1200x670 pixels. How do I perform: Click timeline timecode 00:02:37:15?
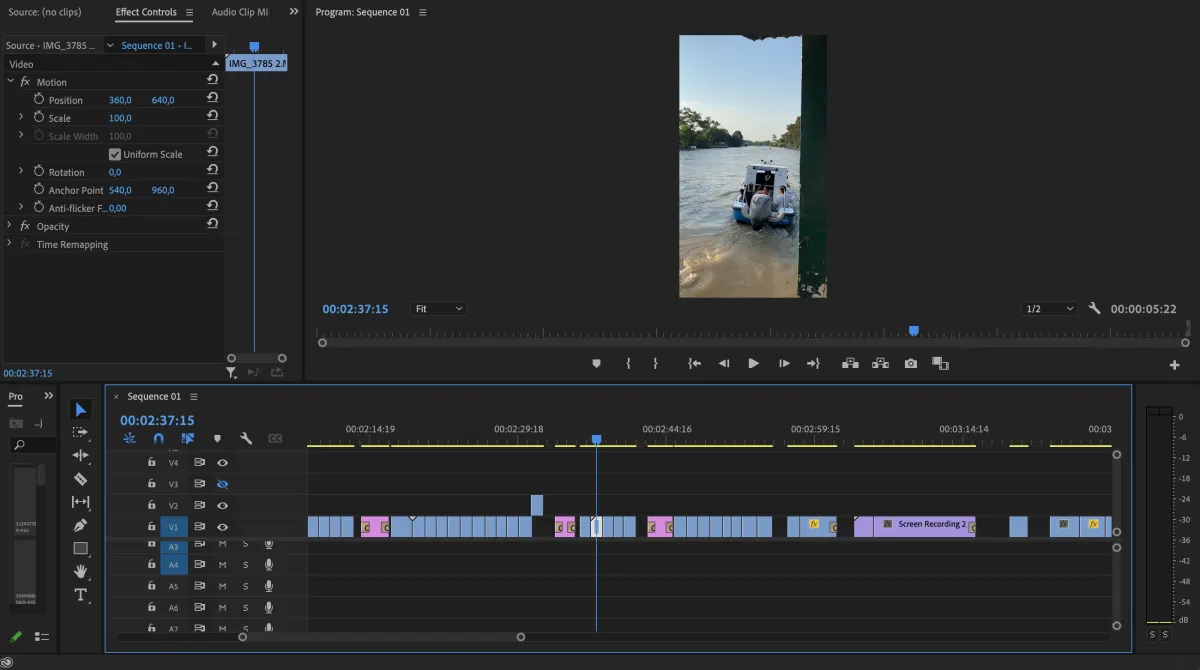pyautogui.click(x=157, y=420)
